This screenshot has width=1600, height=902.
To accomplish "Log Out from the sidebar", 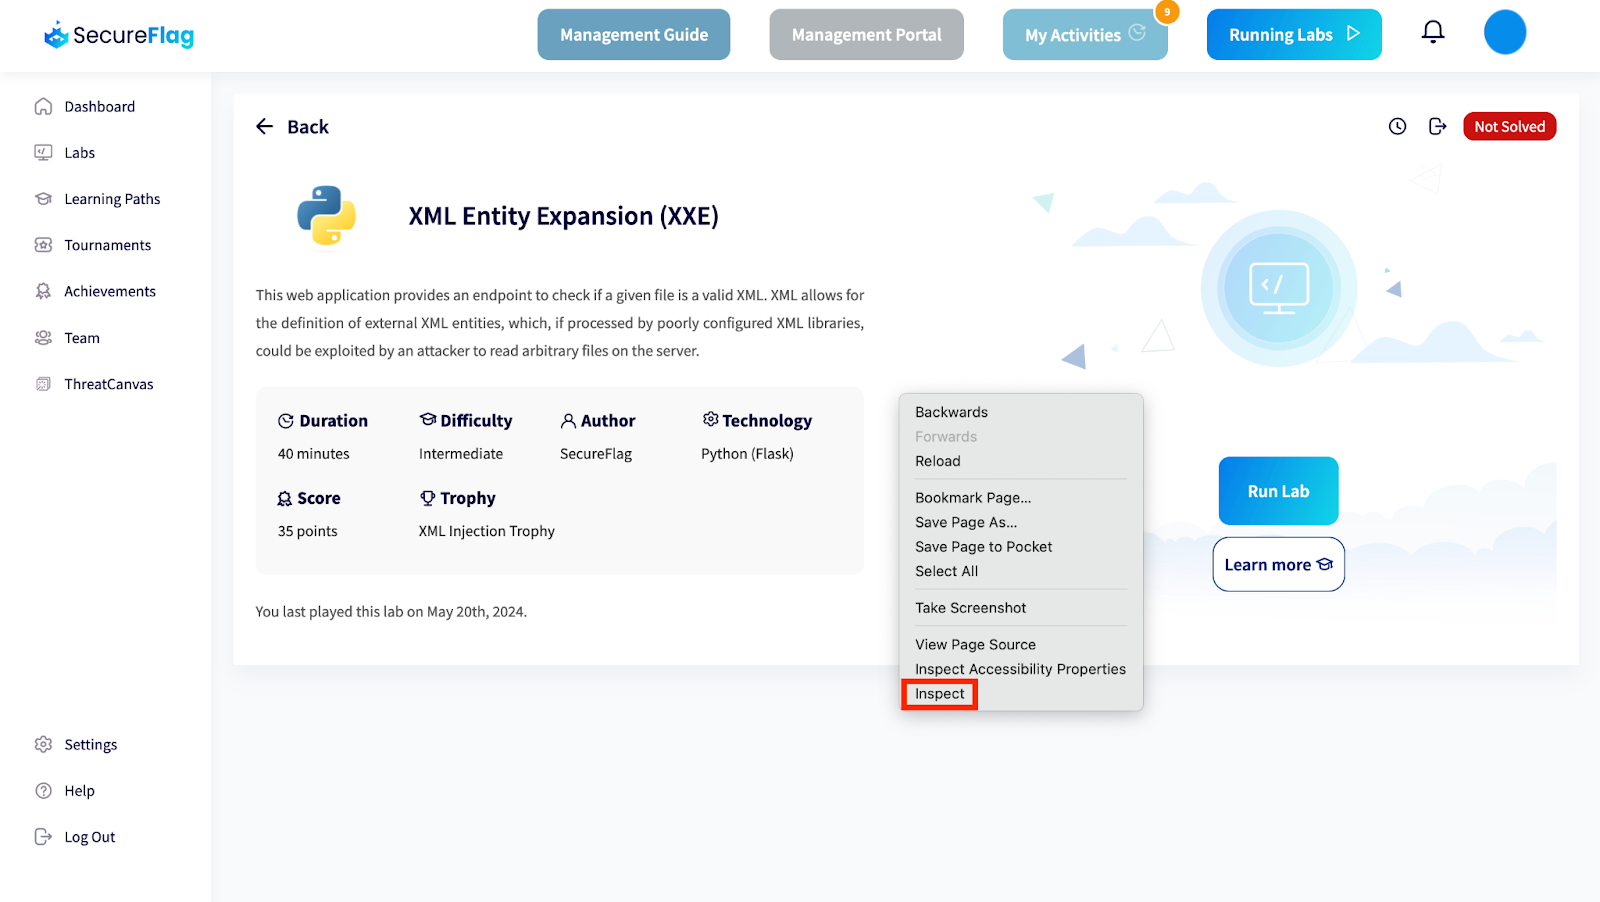I will 89,837.
